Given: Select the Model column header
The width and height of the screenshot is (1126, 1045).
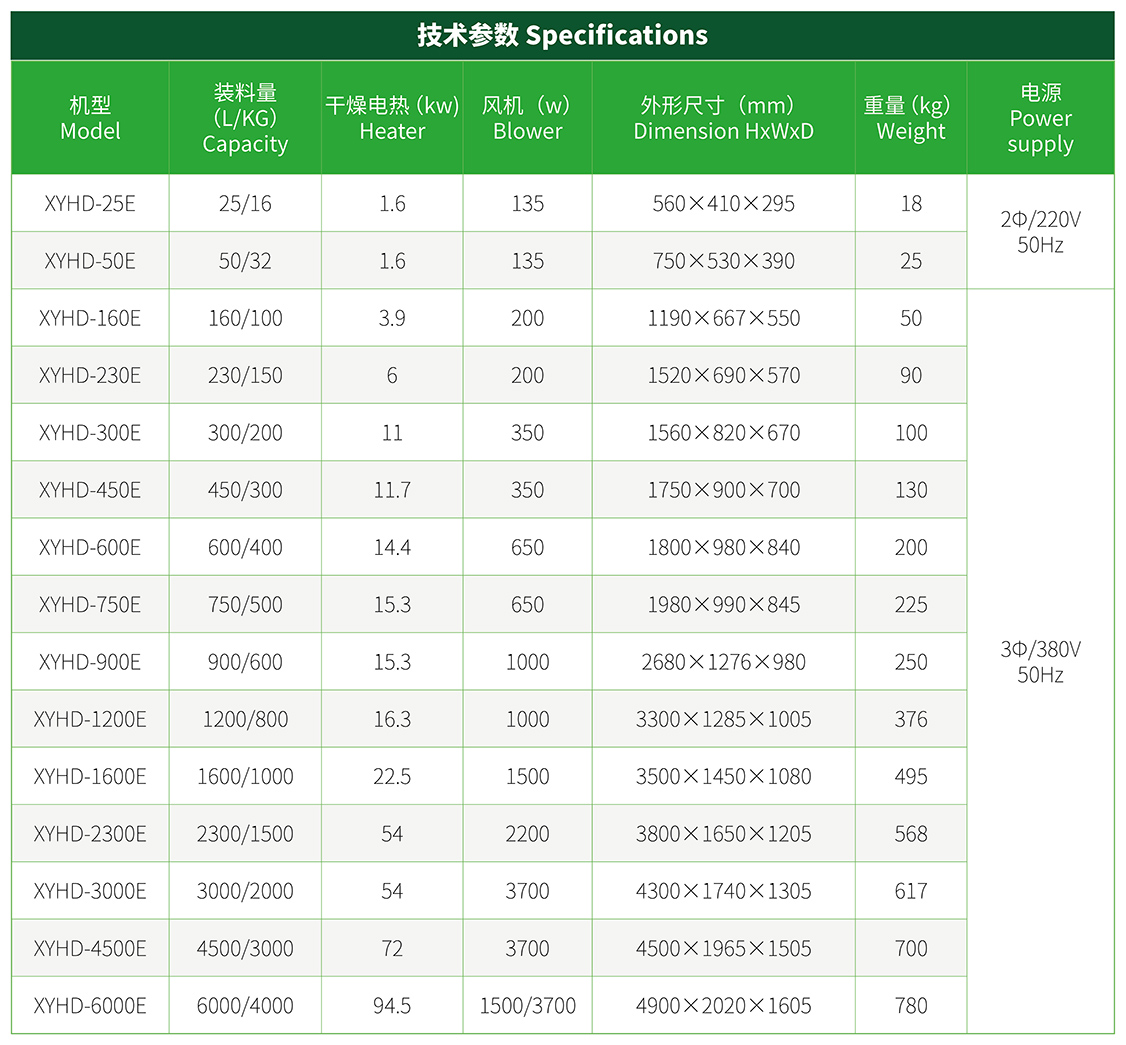Looking at the screenshot, I should pos(90,118).
